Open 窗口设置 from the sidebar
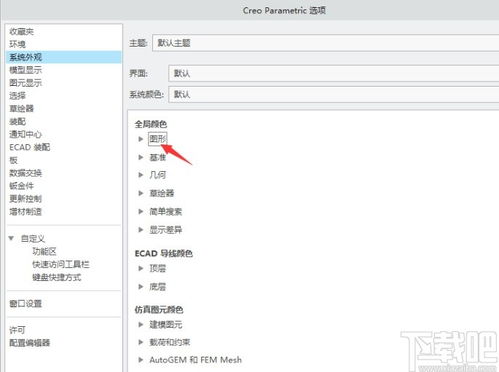 point(26,304)
